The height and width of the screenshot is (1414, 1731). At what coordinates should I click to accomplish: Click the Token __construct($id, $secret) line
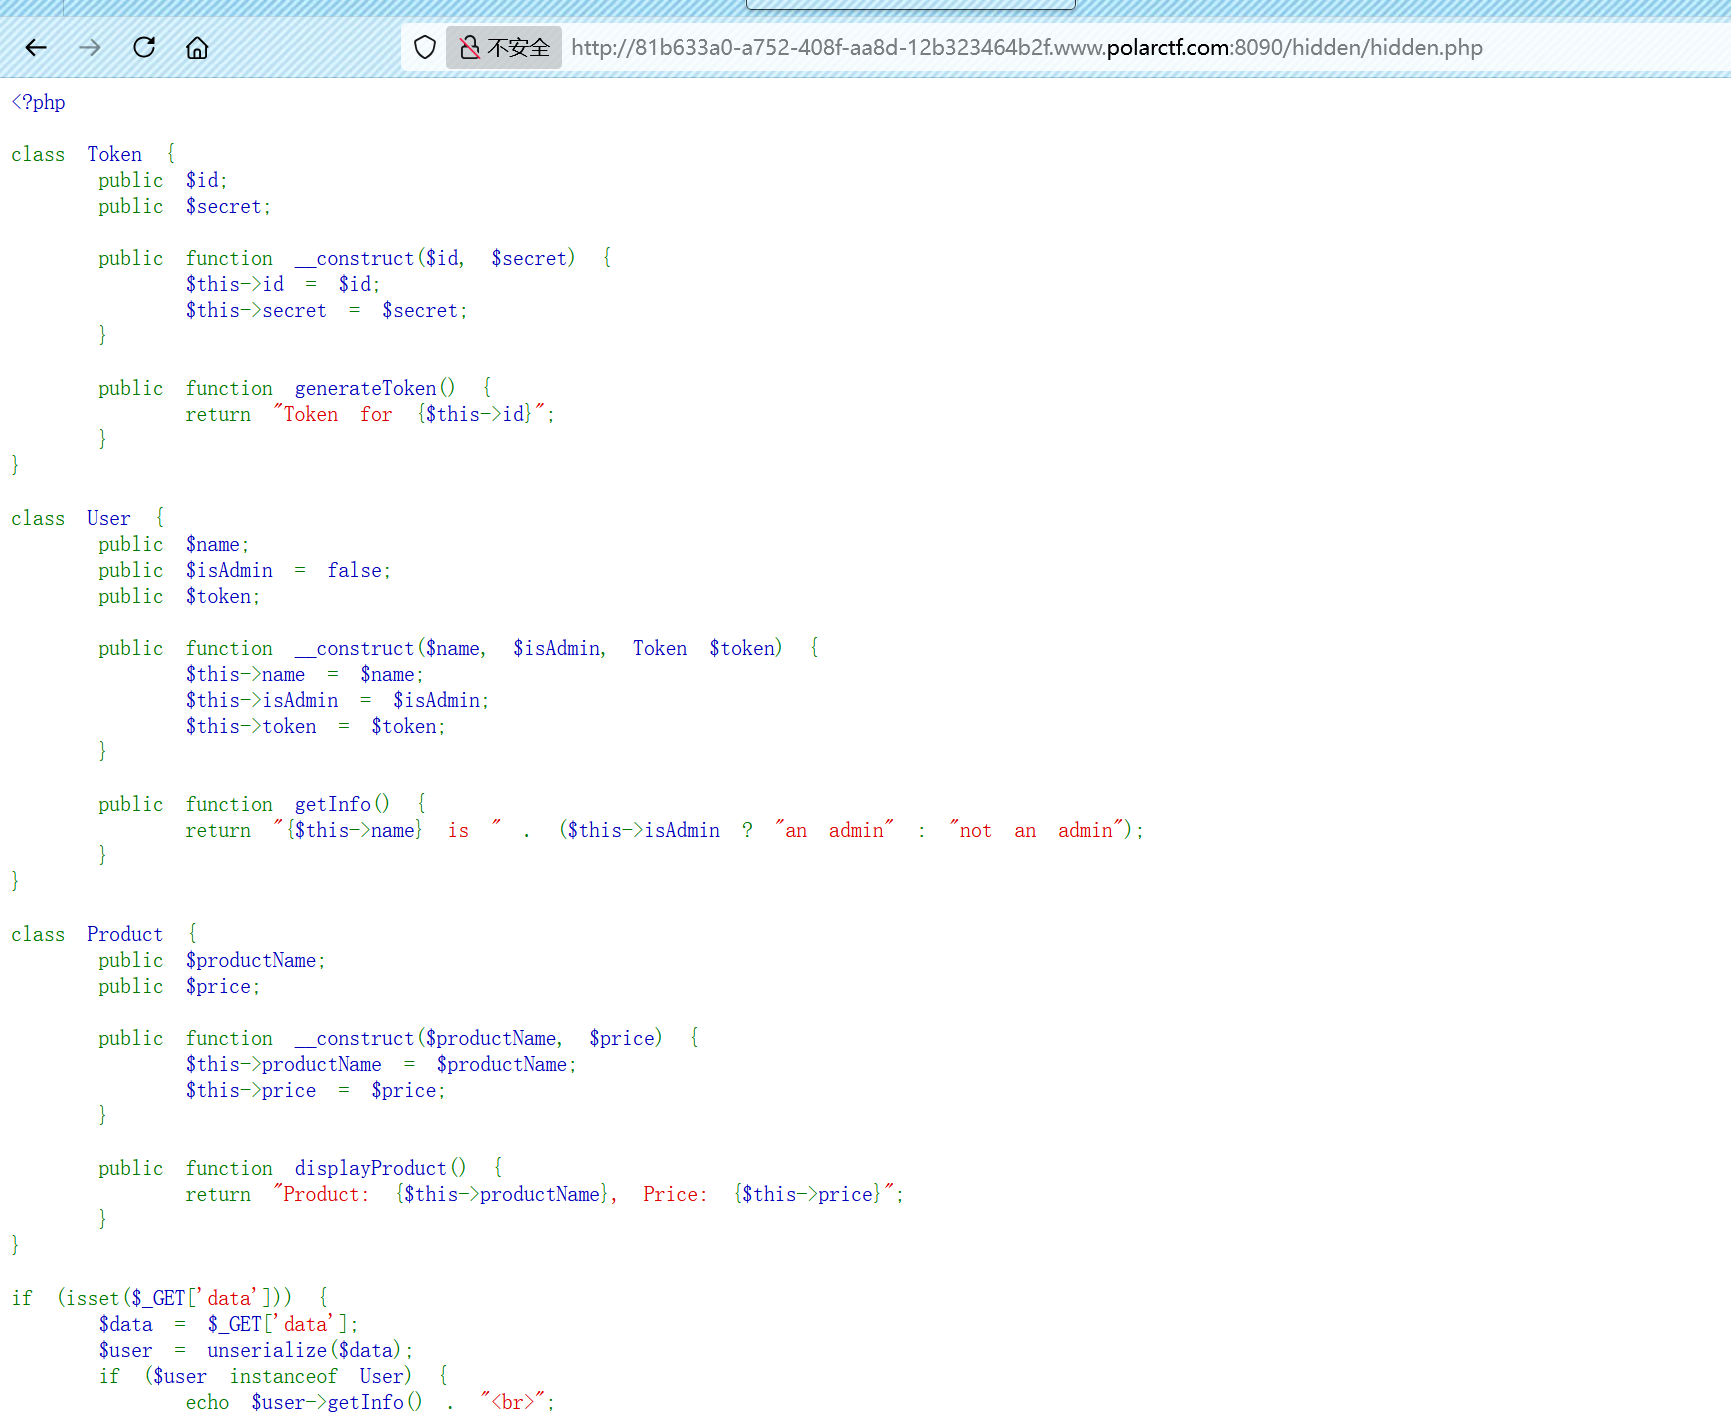[355, 258]
